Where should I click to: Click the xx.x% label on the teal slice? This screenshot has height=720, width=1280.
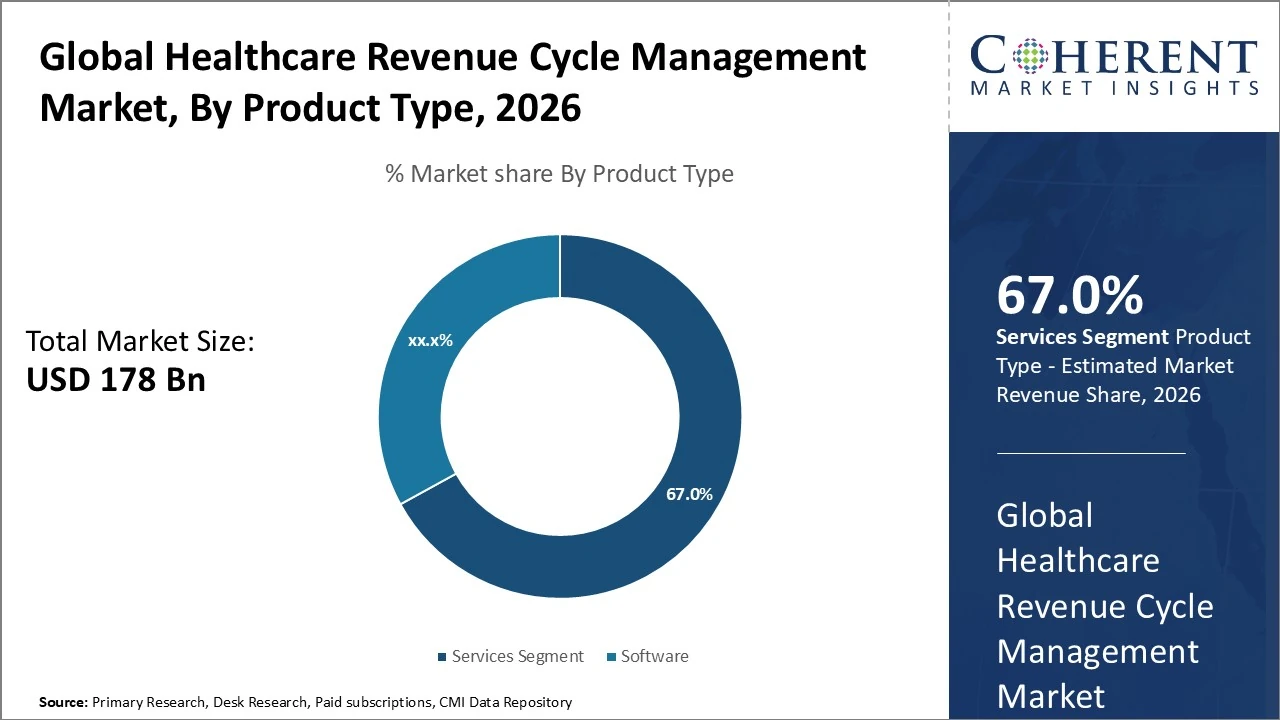pos(431,341)
